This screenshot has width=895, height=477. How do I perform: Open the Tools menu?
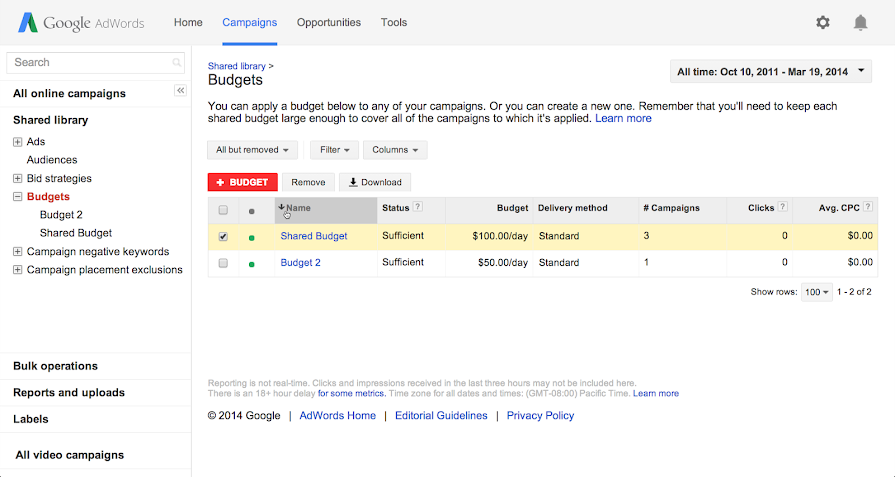(x=394, y=23)
